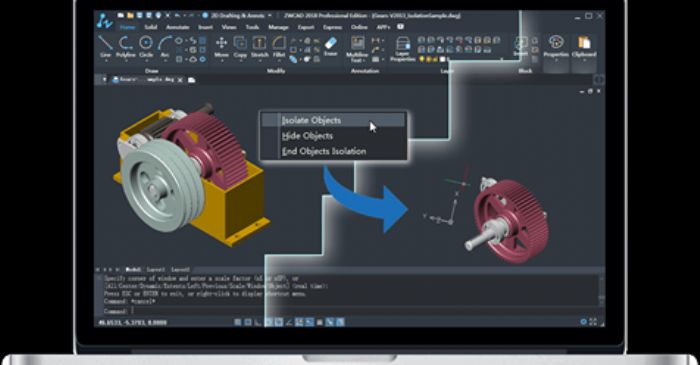The width and height of the screenshot is (700, 365).
Task: Toggle the first status bar snap button
Action: 238,322
